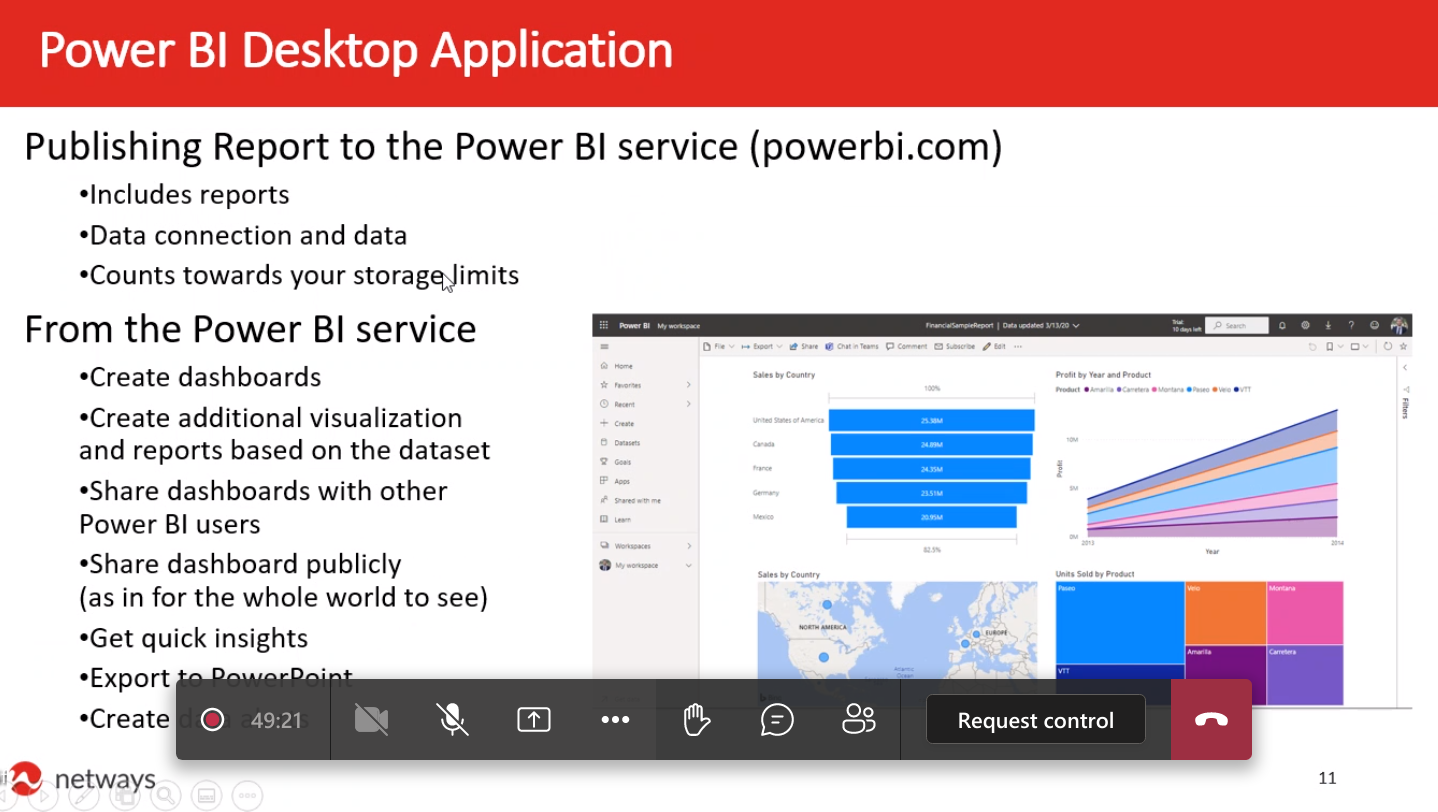Click the Request control button
The height and width of the screenshot is (812, 1438).
point(1035,721)
